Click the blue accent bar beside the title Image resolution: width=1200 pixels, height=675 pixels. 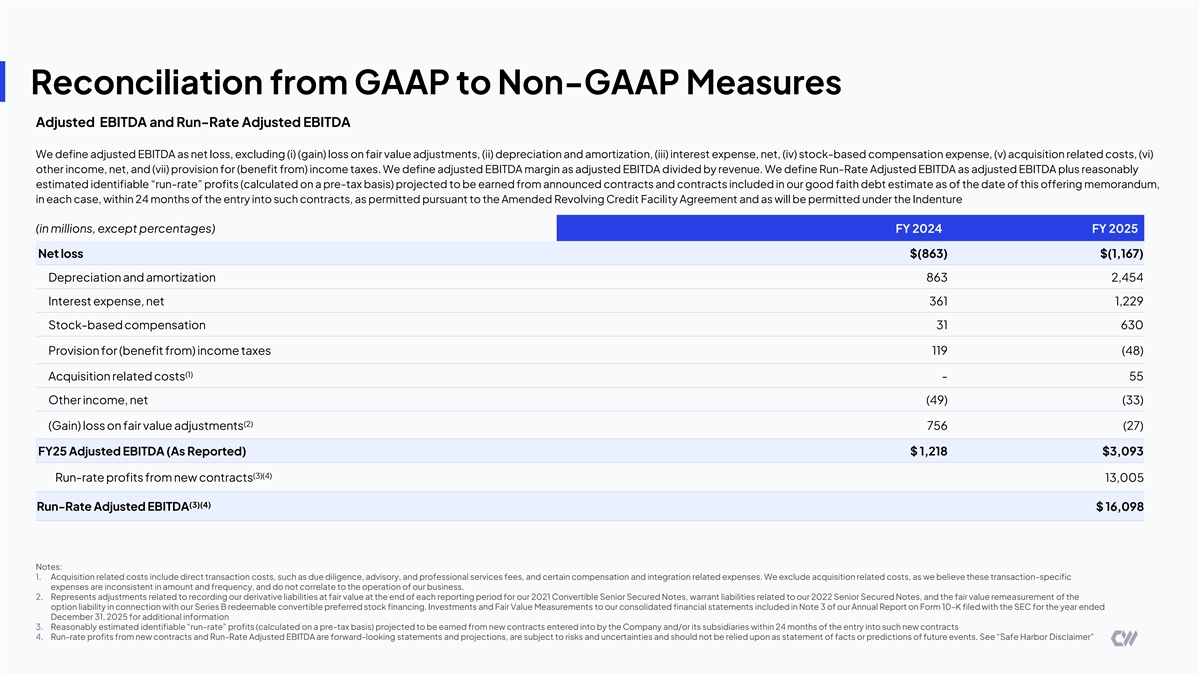pos(4,82)
